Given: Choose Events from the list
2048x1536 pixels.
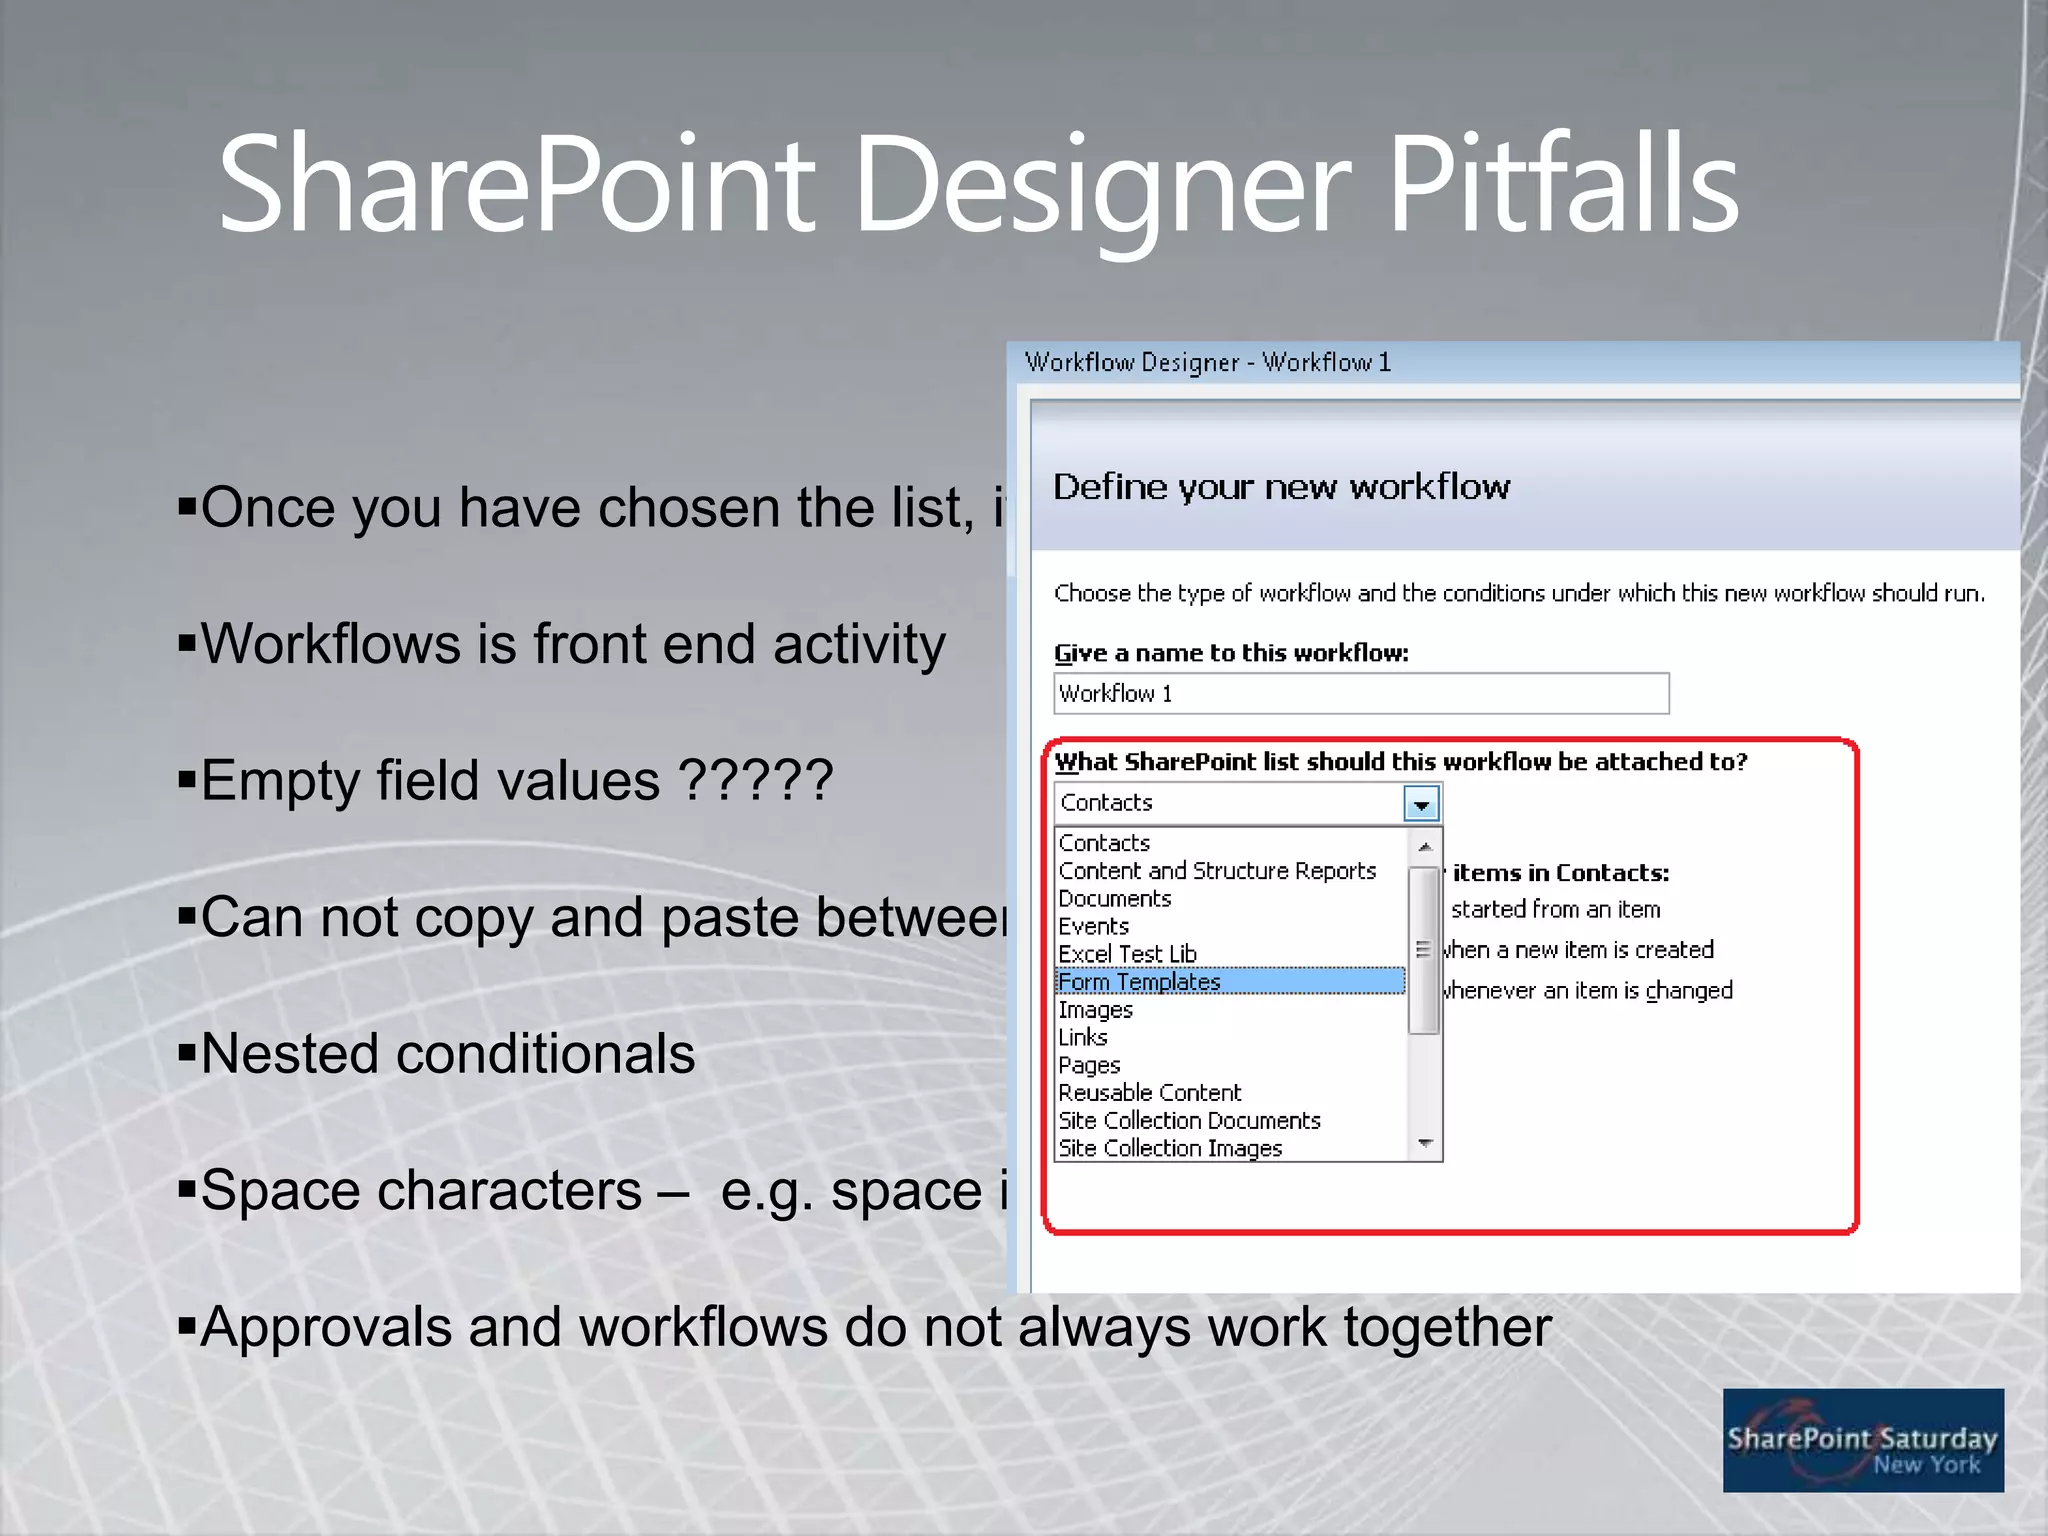Looking at the screenshot, I should (1093, 927).
